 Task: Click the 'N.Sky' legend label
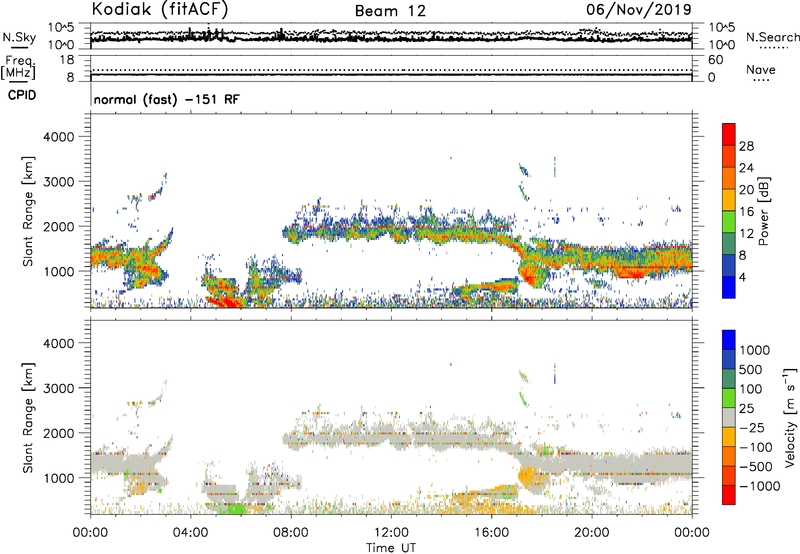coord(19,37)
